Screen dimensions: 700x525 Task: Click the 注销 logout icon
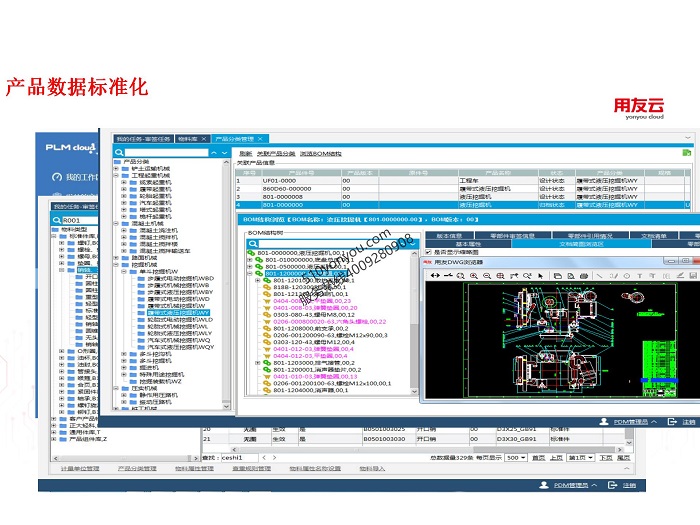pyautogui.click(x=674, y=422)
